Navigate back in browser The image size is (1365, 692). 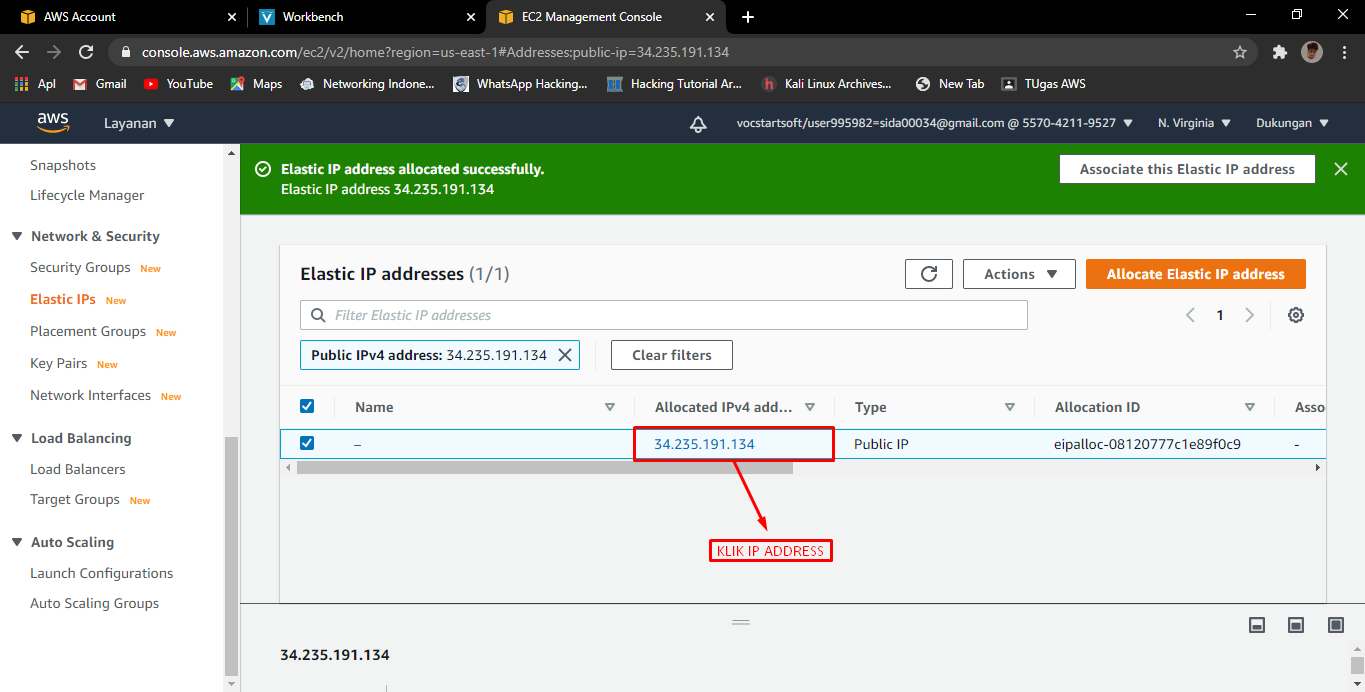[22, 52]
